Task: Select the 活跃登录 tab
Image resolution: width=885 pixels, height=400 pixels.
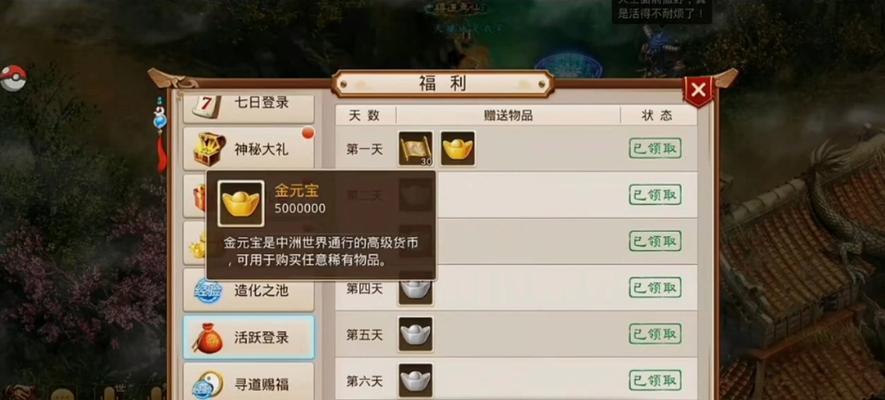Action: click(248, 337)
